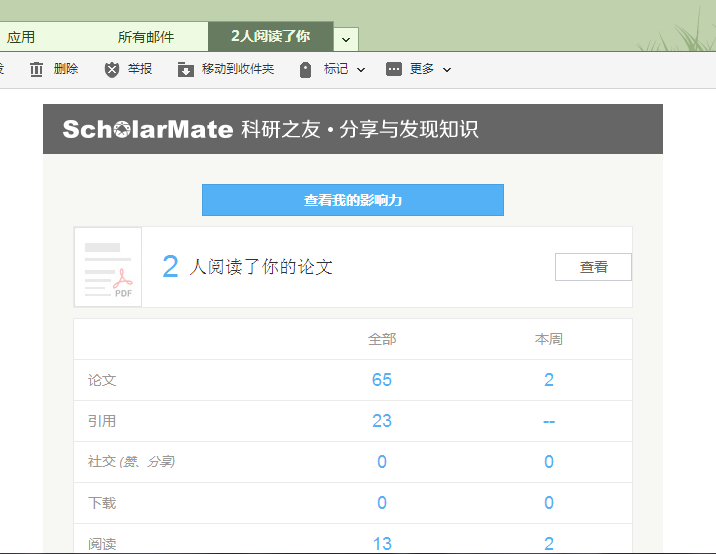Image resolution: width=716 pixels, height=554 pixels.
Task: Open the tab list dropdown chevron
Action: [346, 40]
